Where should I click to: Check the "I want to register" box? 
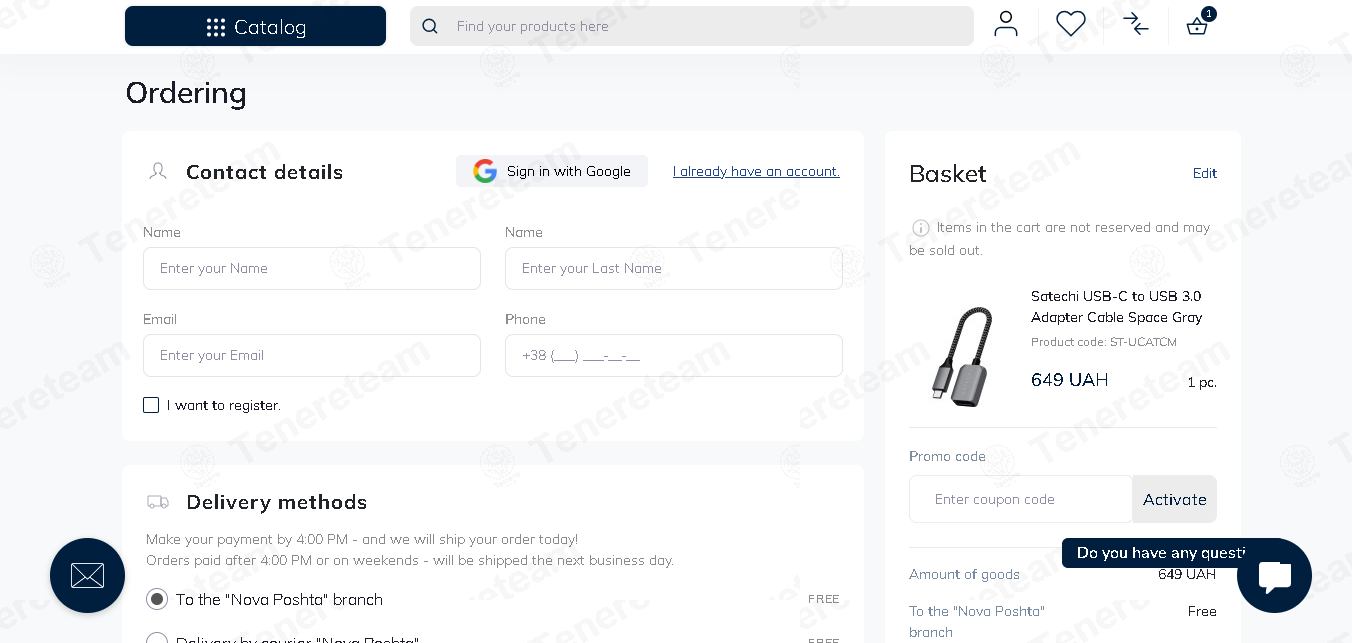(151, 405)
